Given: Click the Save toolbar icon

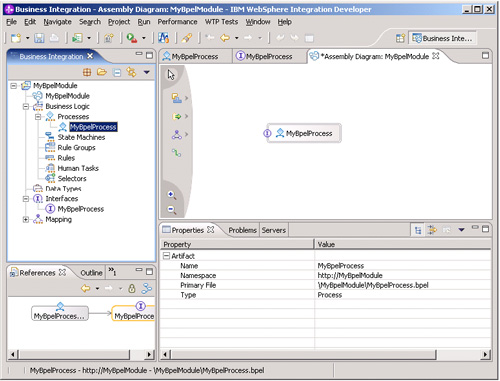Looking at the screenshot, I should coord(39,38).
